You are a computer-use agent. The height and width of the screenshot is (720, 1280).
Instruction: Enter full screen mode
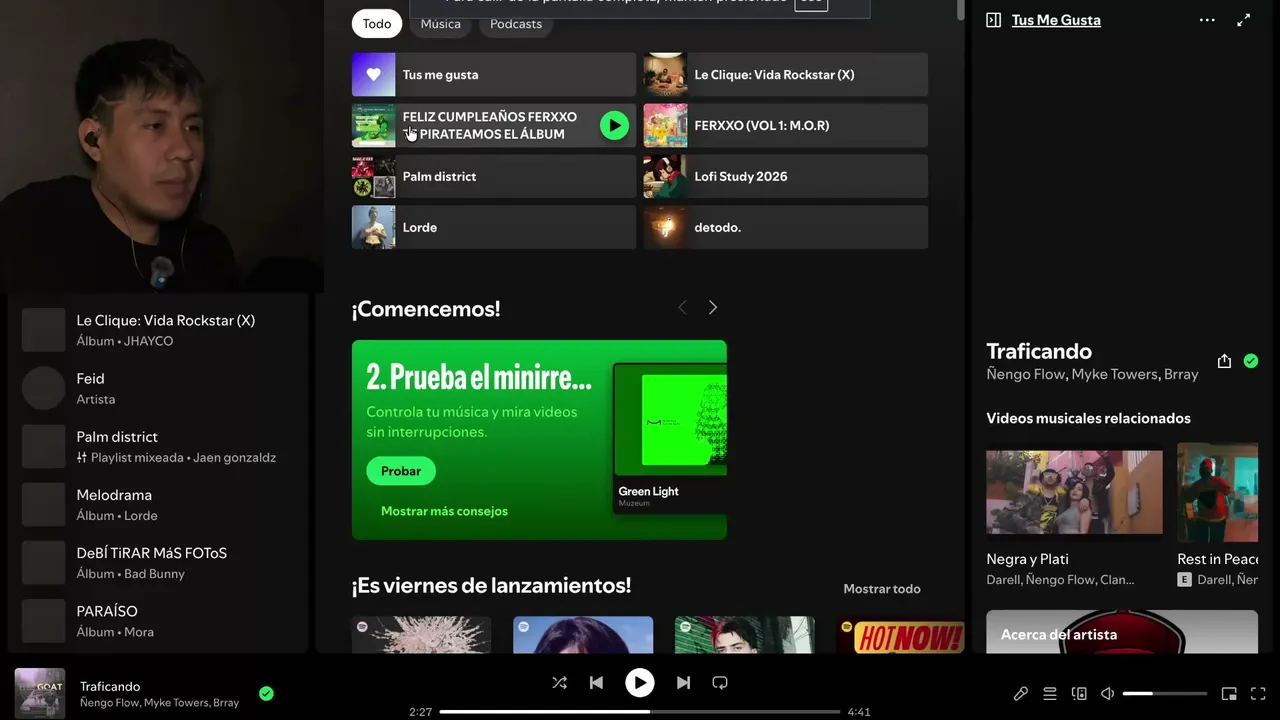(1258, 694)
